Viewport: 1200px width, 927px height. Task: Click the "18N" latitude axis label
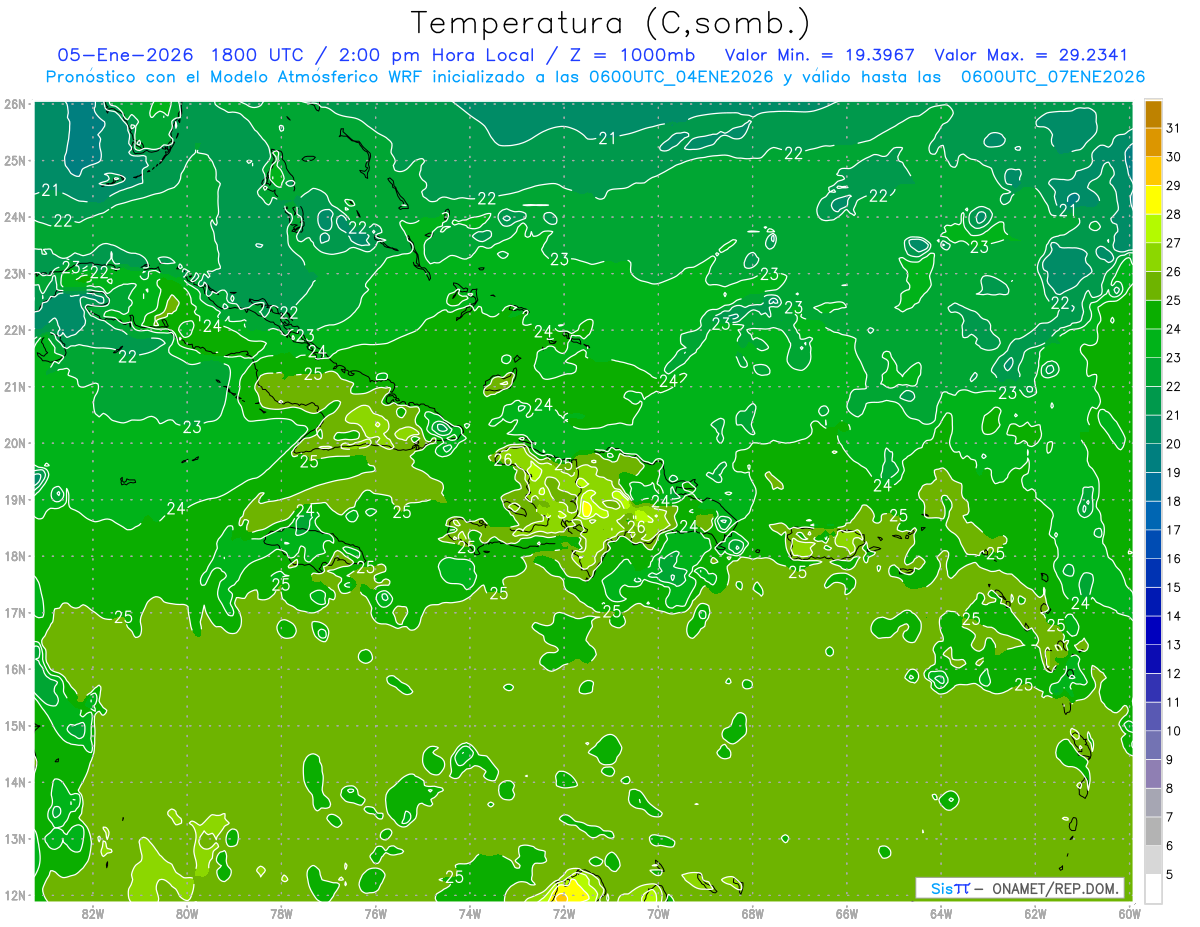[x=16, y=556]
